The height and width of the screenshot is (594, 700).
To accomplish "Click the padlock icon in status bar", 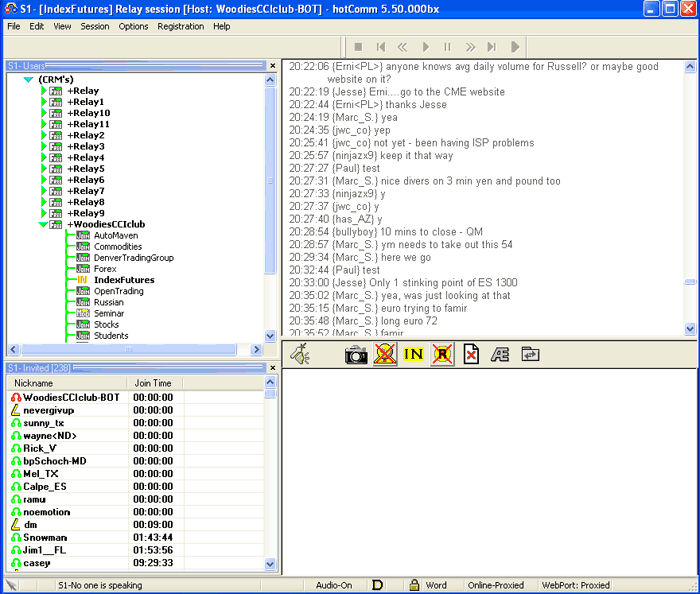I will point(413,585).
